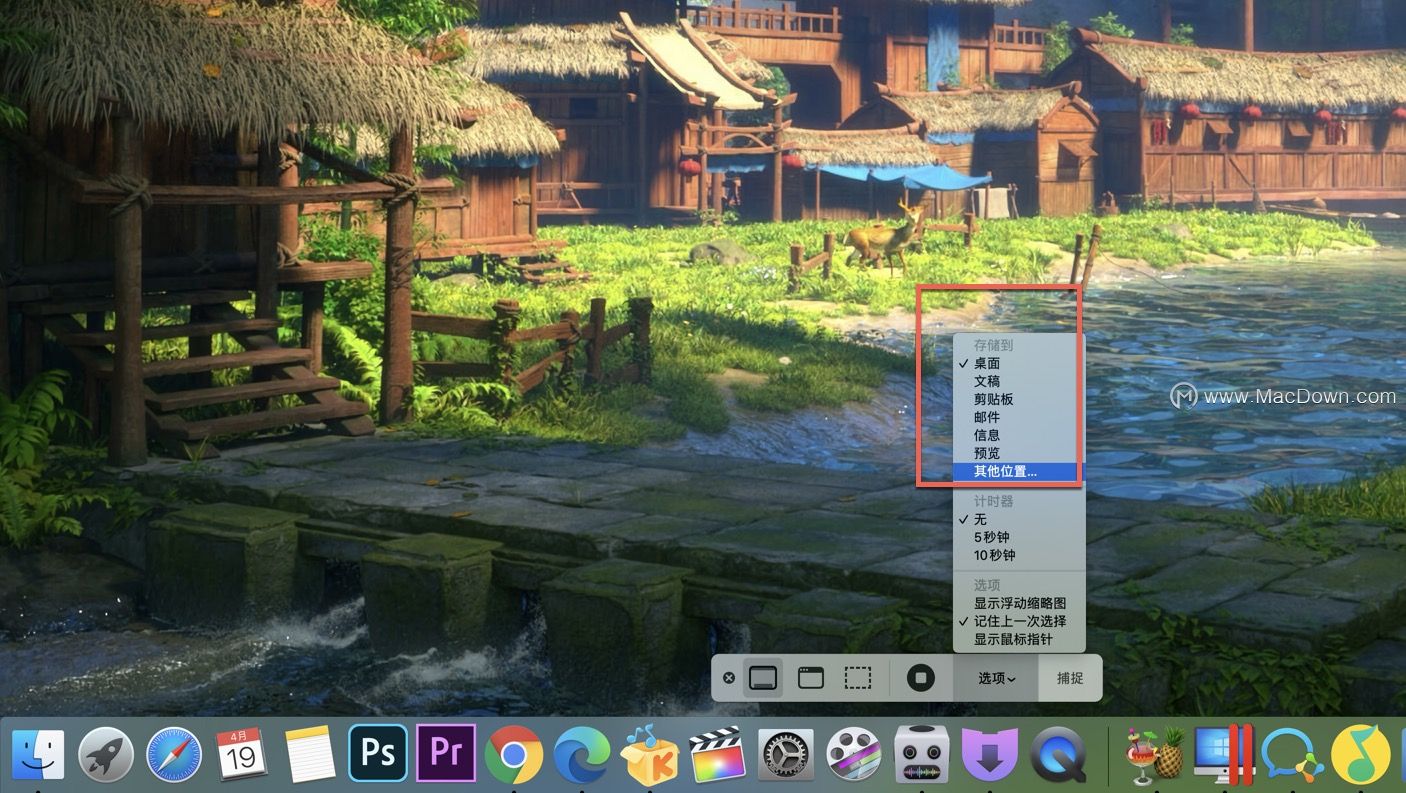1406x793 pixels.
Task: Launch Final Cut Pro clapperboard icon
Action: pos(718,754)
